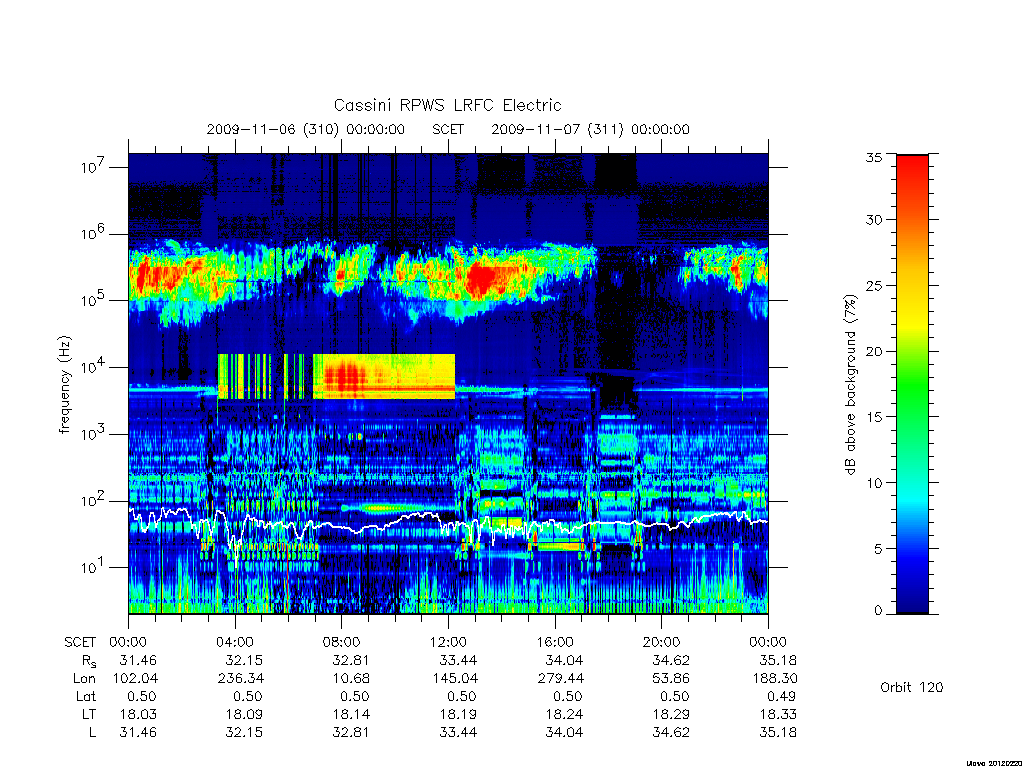Viewport: 1024px width, 768px height.
Task: Click Rs row value 35.18
Action: click(x=778, y=660)
